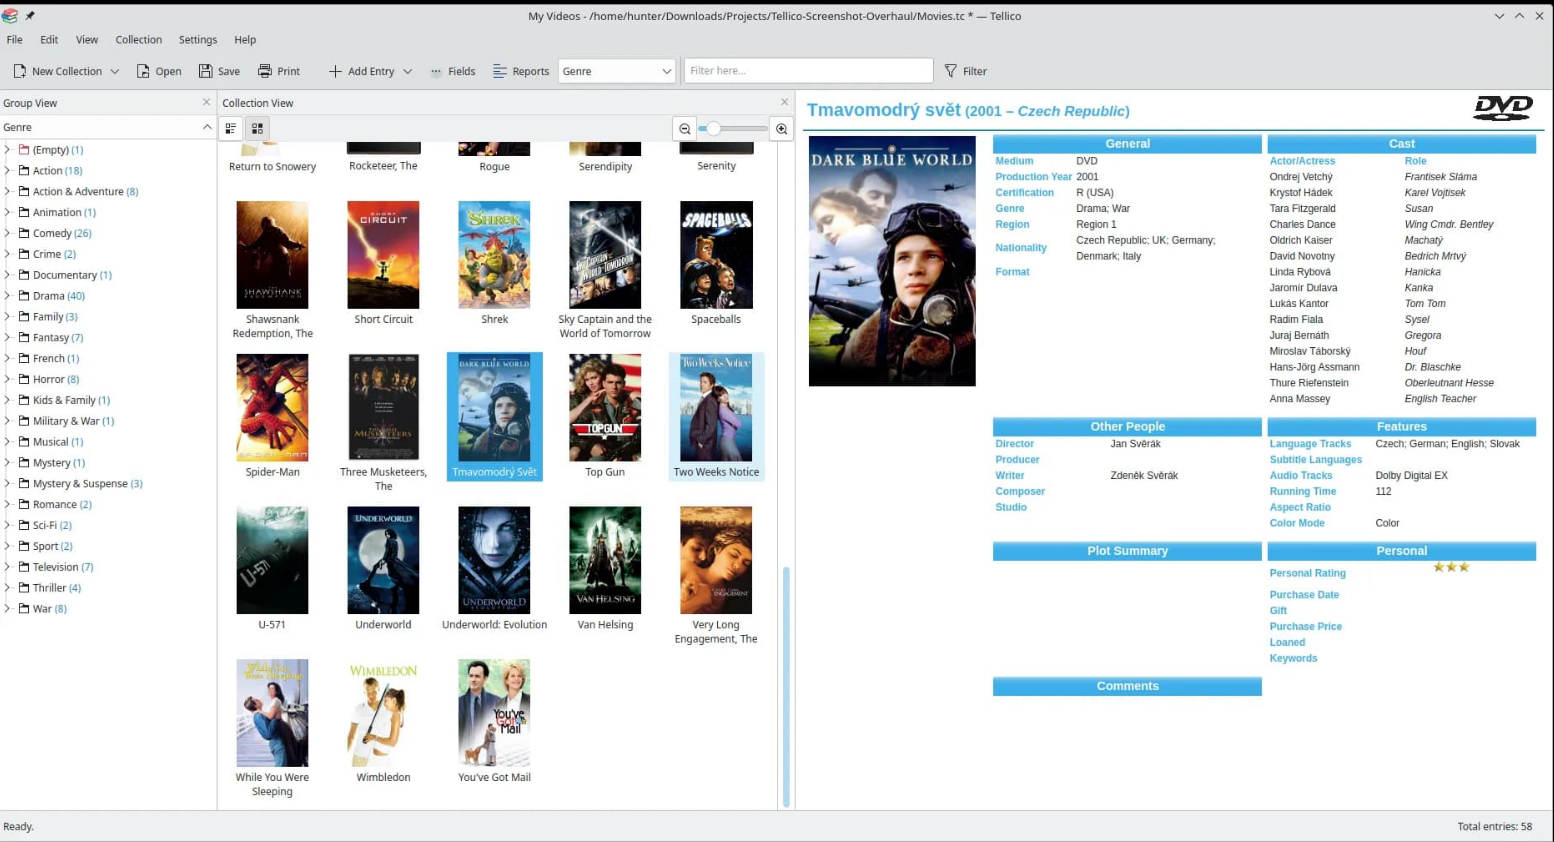Click the zoom in magnifier icon

(782, 129)
